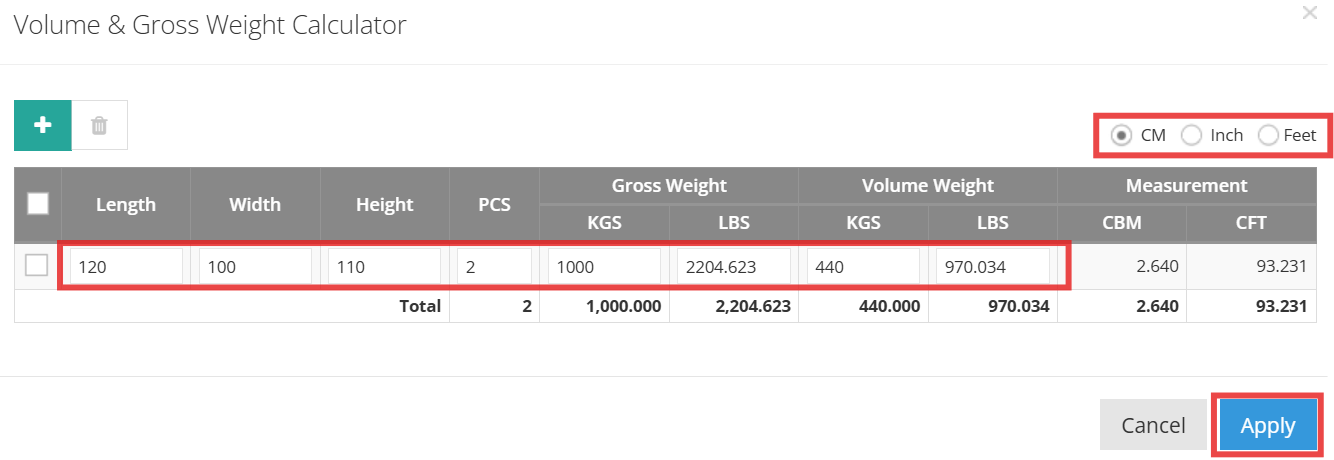Select the Feet unit radio button
The image size is (1334, 460).
point(1268,135)
